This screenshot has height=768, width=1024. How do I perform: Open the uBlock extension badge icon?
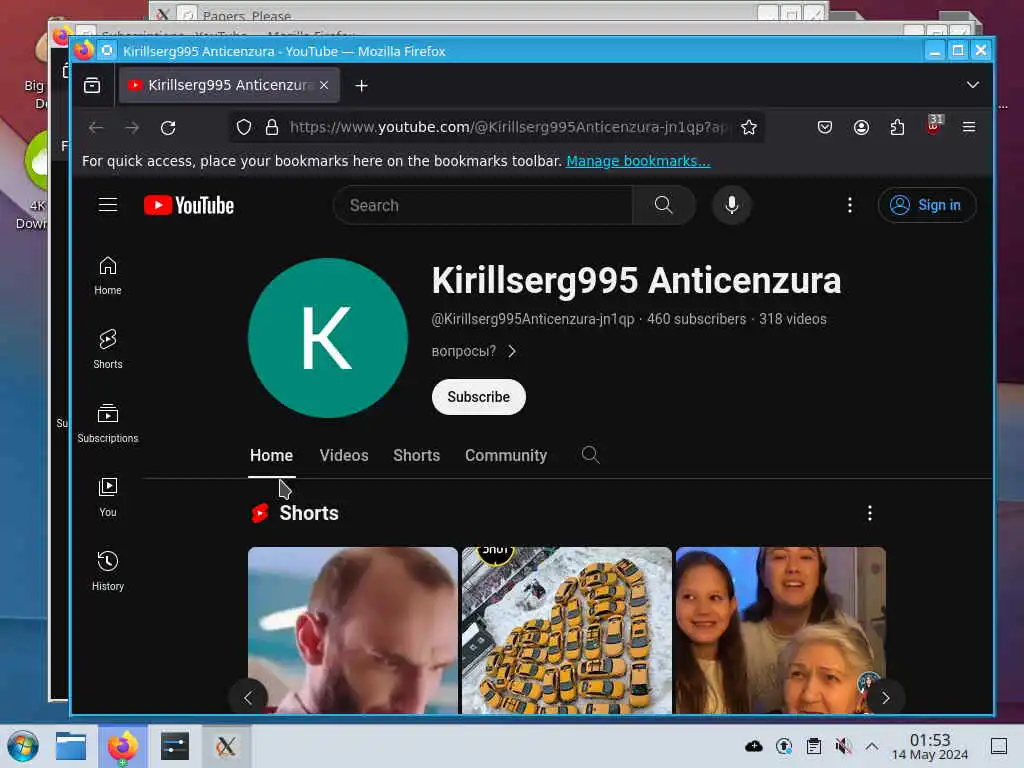click(x=934, y=125)
